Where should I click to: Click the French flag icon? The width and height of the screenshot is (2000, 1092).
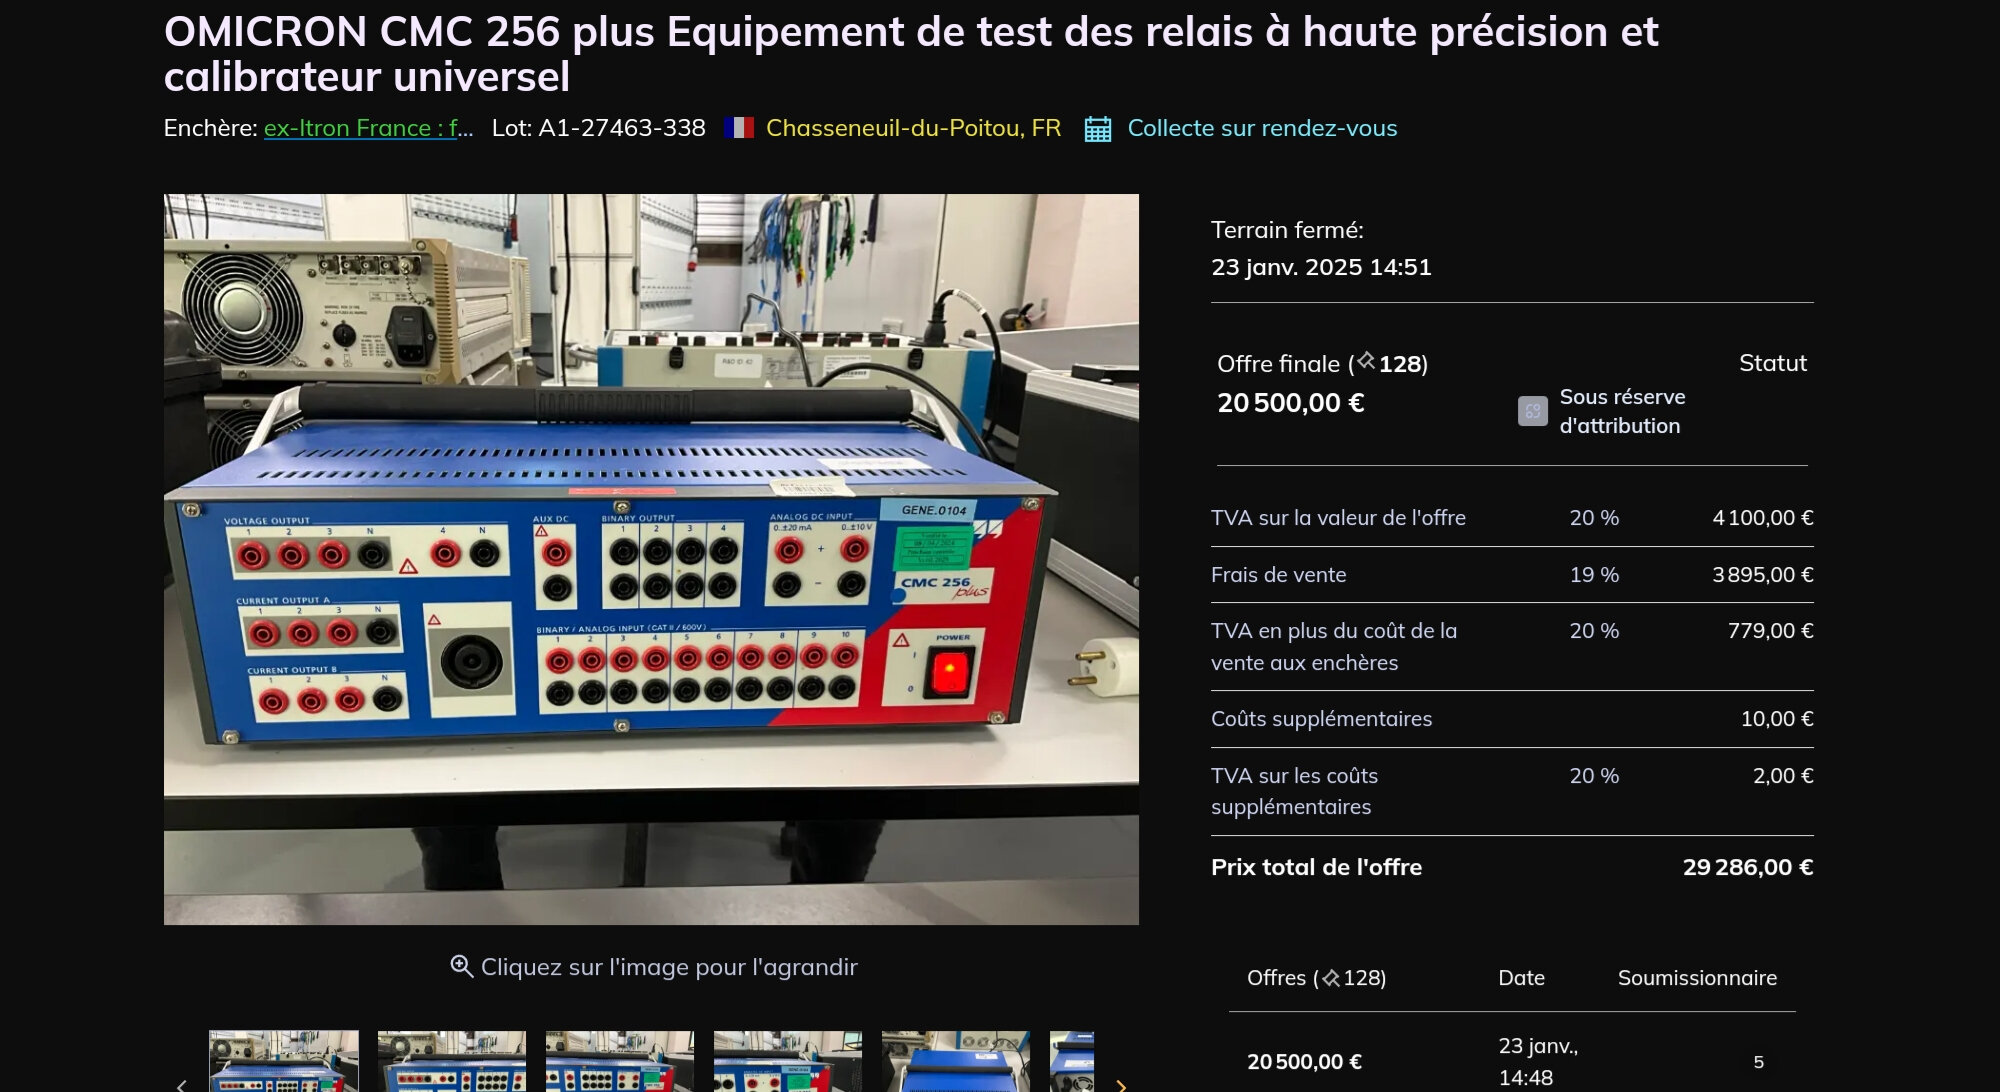[x=738, y=128]
